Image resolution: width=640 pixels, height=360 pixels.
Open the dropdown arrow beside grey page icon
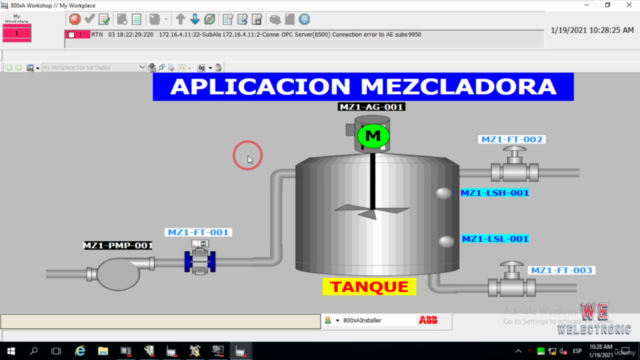pyautogui.click(x=166, y=19)
